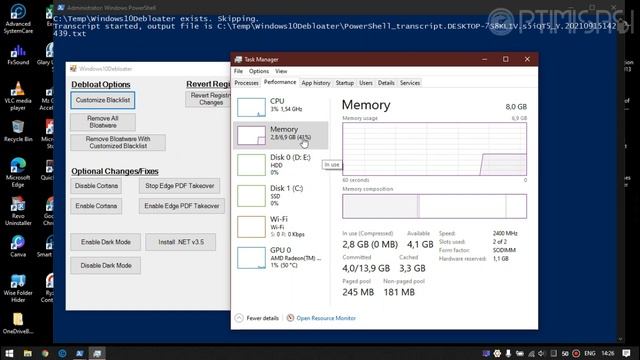Select the Memory performance item
The width and height of the screenshot is (640, 360).
point(281,135)
